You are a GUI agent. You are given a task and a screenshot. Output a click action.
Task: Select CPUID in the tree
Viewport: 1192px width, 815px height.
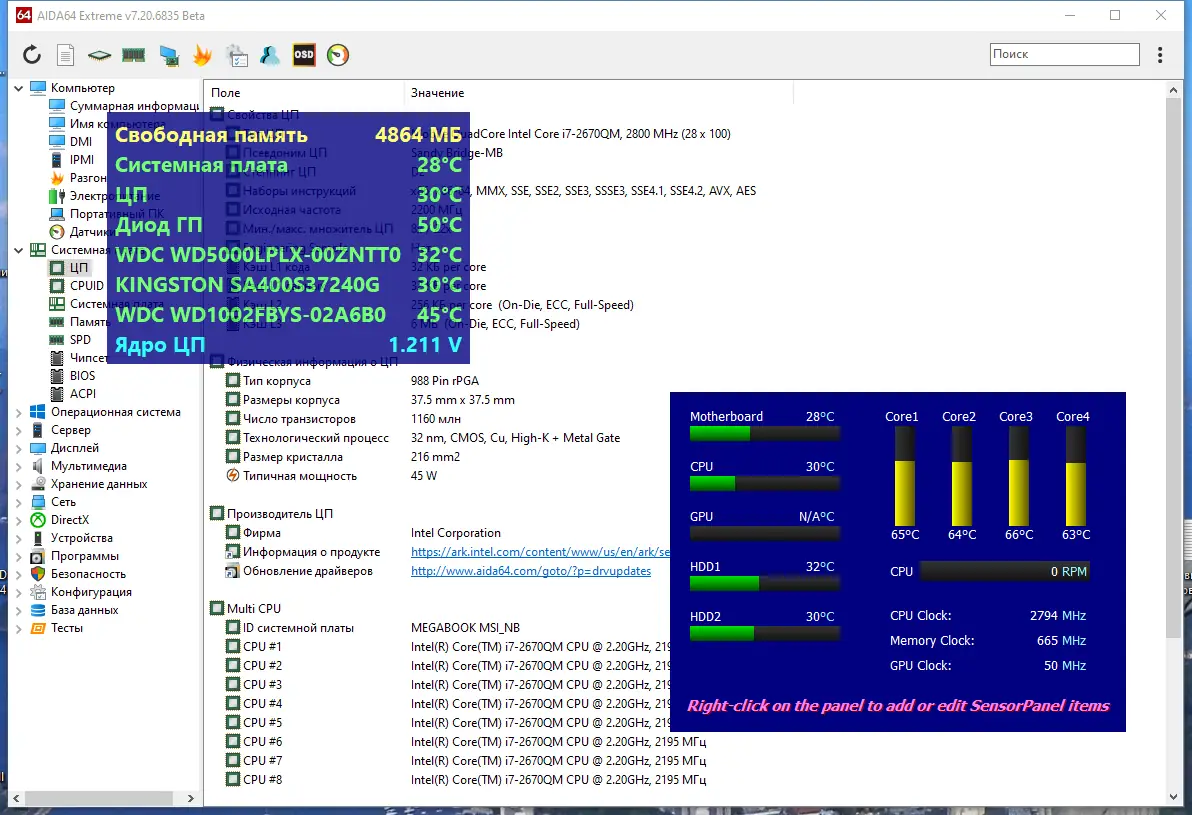(x=87, y=286)
